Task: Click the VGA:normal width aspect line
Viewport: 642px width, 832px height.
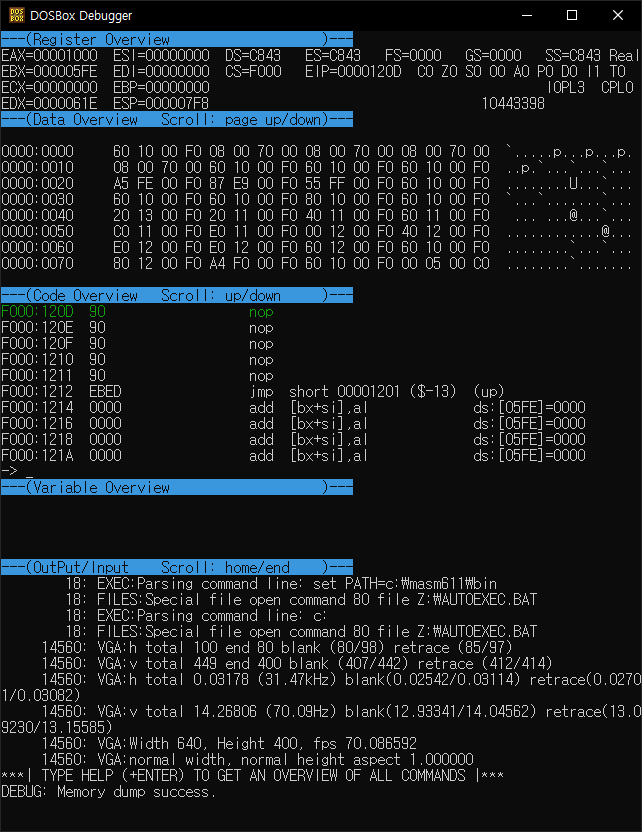Action: [257, 759]
